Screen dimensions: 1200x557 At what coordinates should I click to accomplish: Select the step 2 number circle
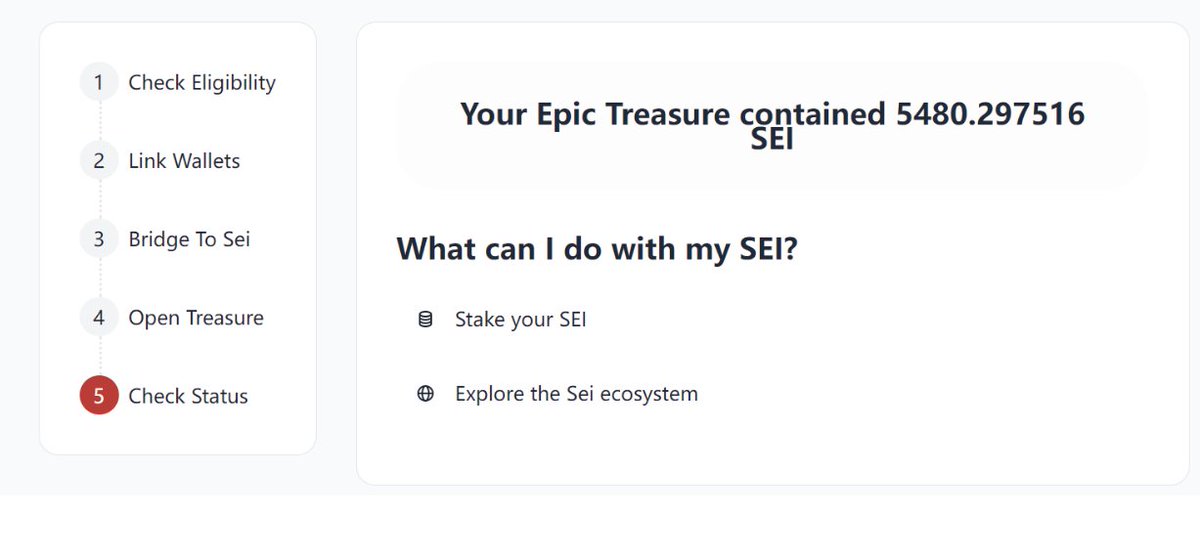click(99, 161)
